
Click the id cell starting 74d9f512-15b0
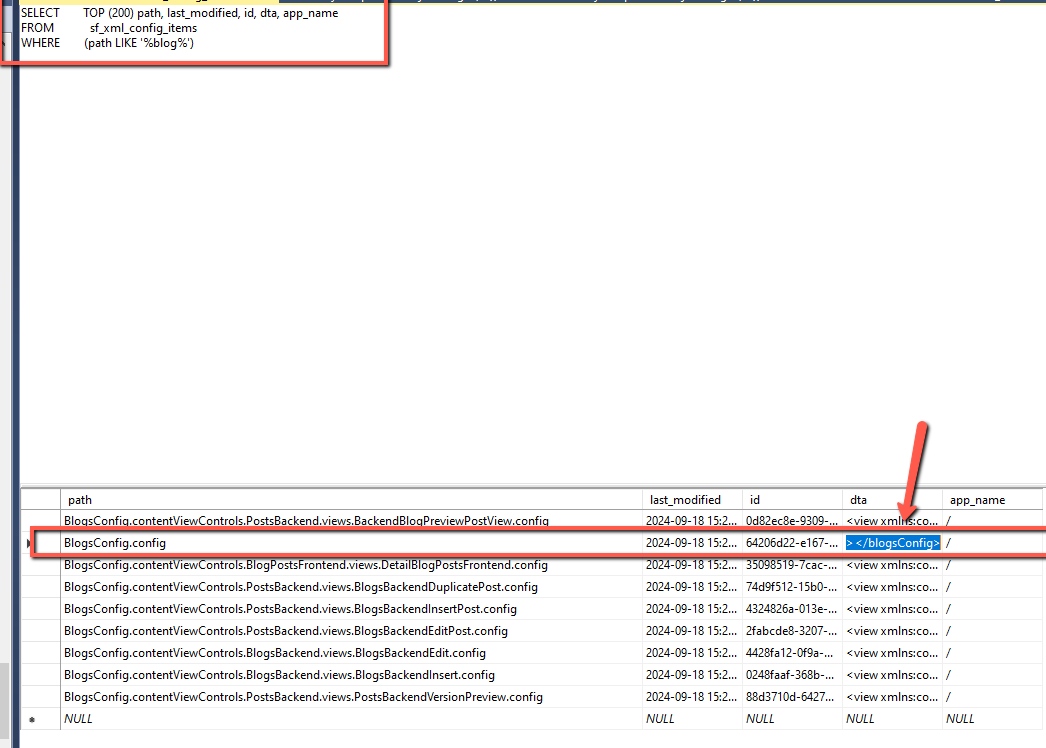(x=792, y=587)
